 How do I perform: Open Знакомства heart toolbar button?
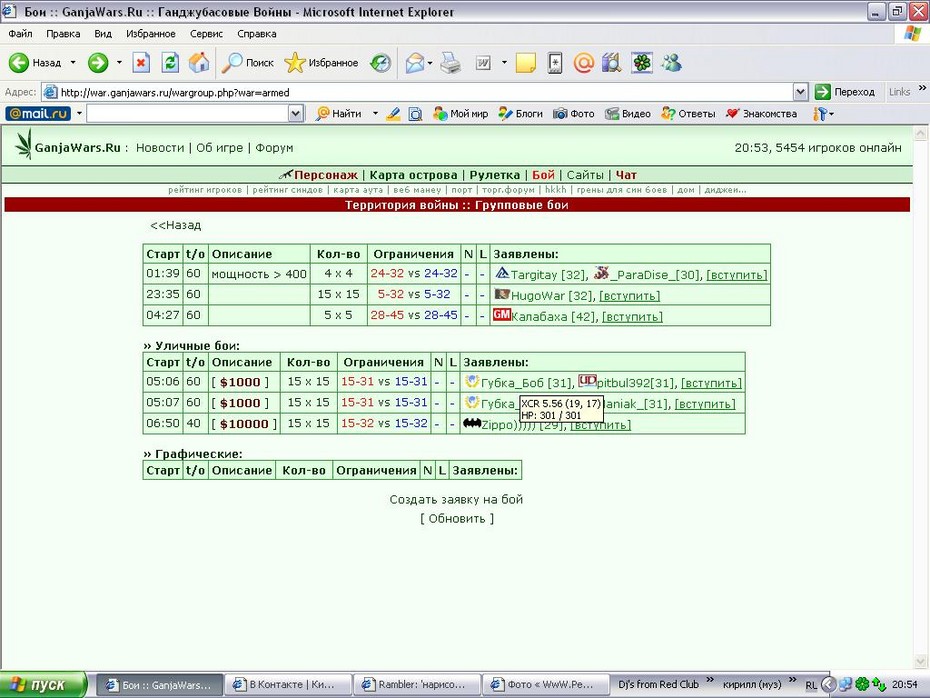pos(762,114)
